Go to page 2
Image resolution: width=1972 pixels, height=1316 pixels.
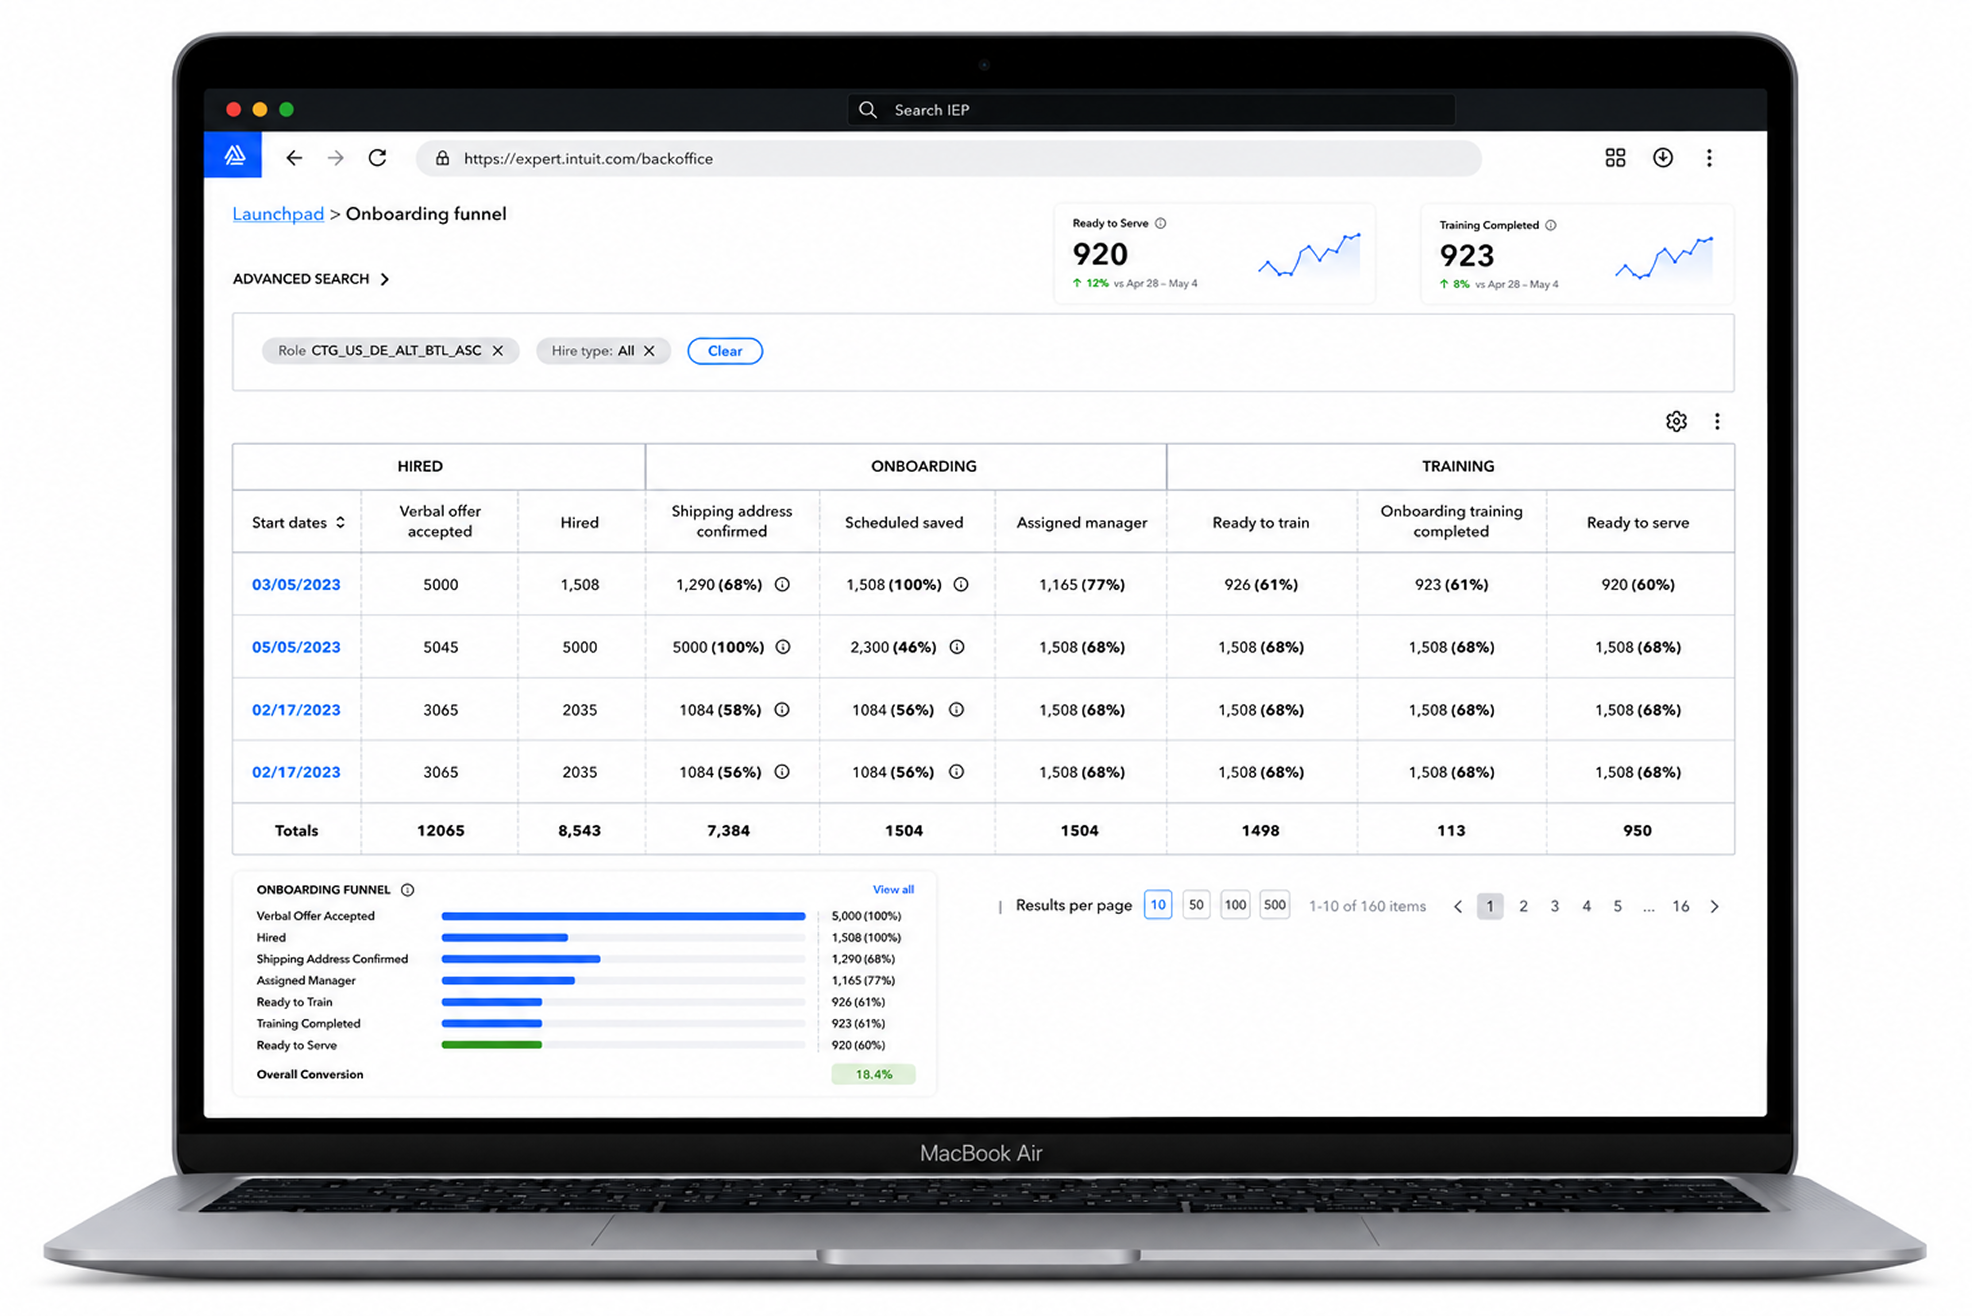(x=1523, y=906)
